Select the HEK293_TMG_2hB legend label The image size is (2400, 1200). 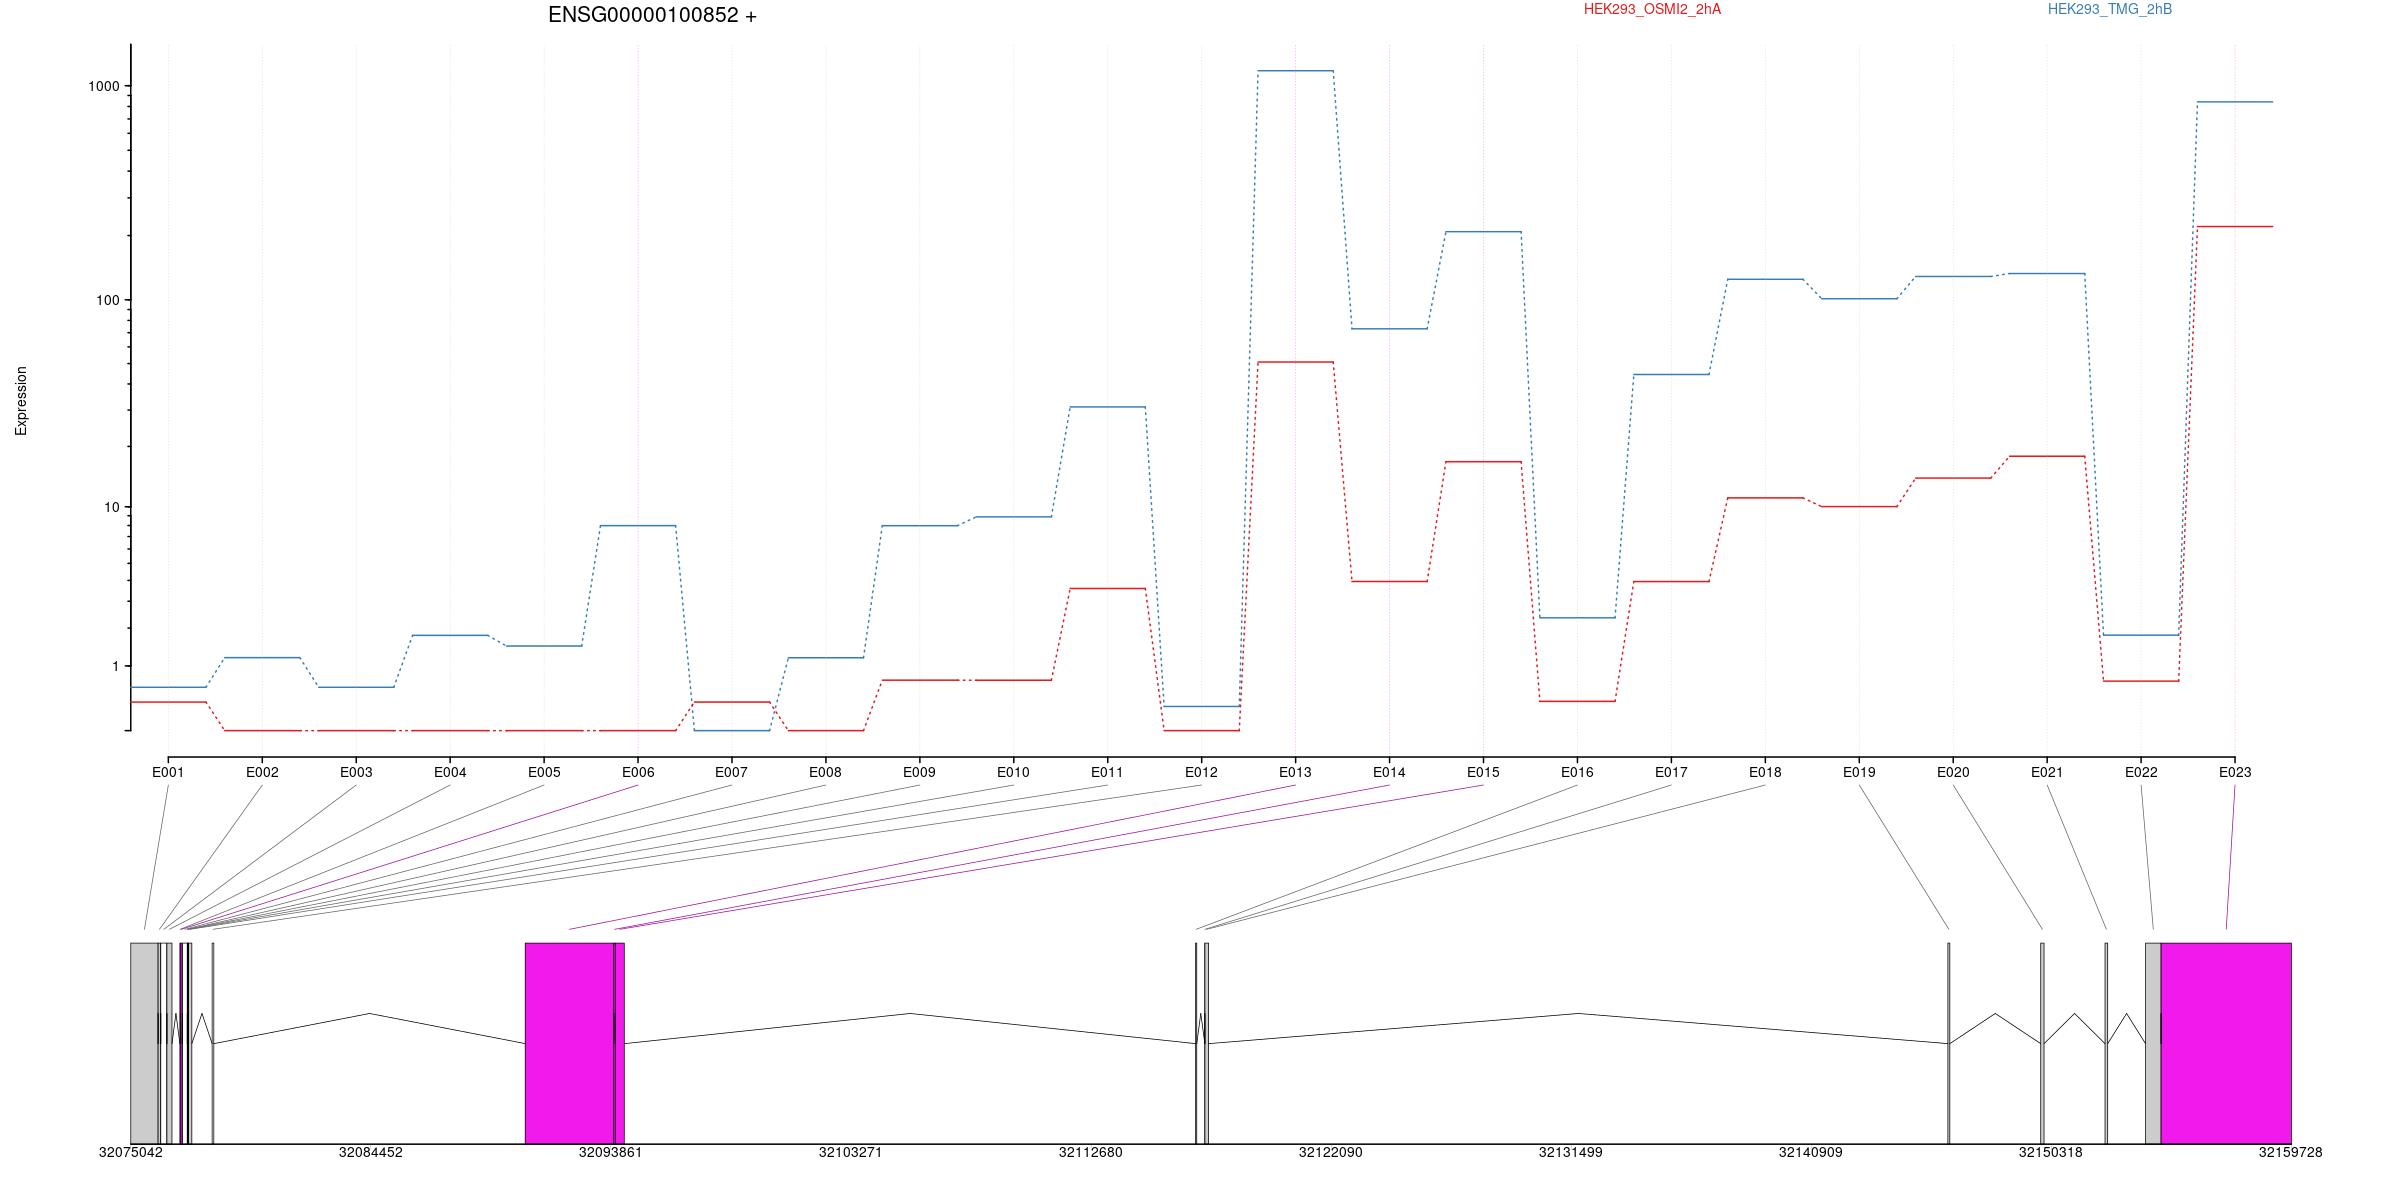pyautogui.click(x=2110, y=9)
